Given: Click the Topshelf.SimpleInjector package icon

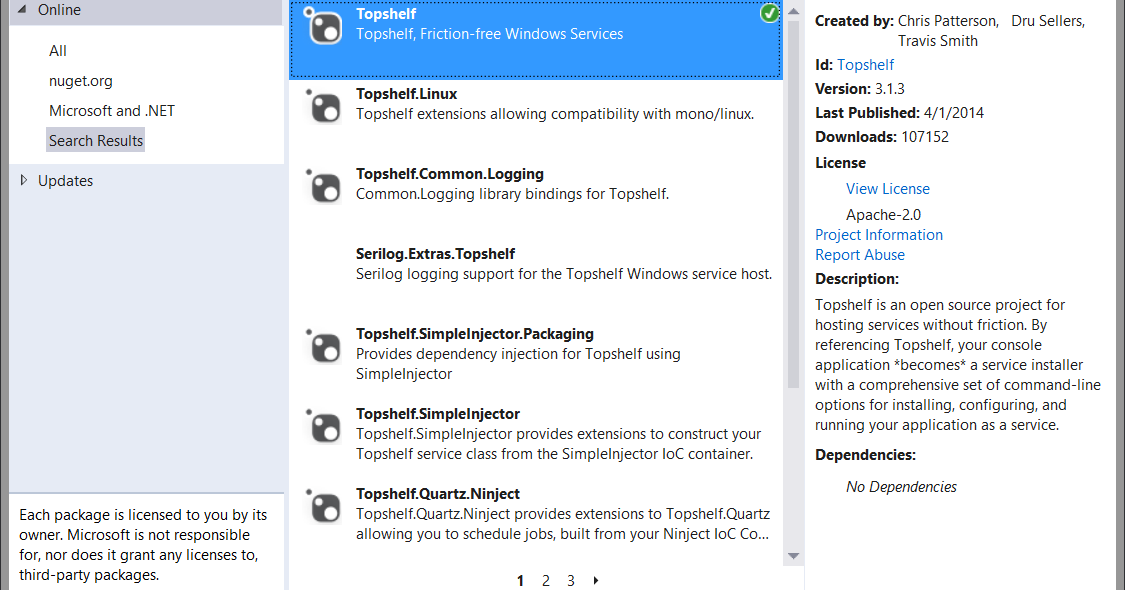Looking at the screenshot, I should (x=324, y=426).
